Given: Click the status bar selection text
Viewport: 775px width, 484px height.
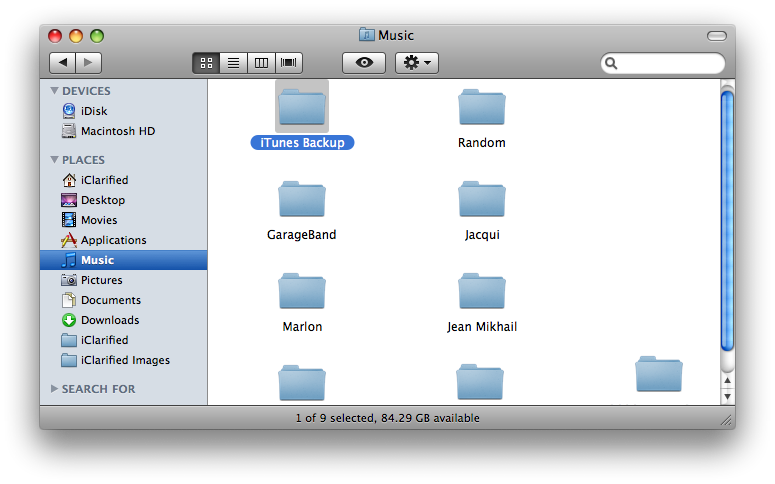Looking at the screenshot, I should (388, 418).
